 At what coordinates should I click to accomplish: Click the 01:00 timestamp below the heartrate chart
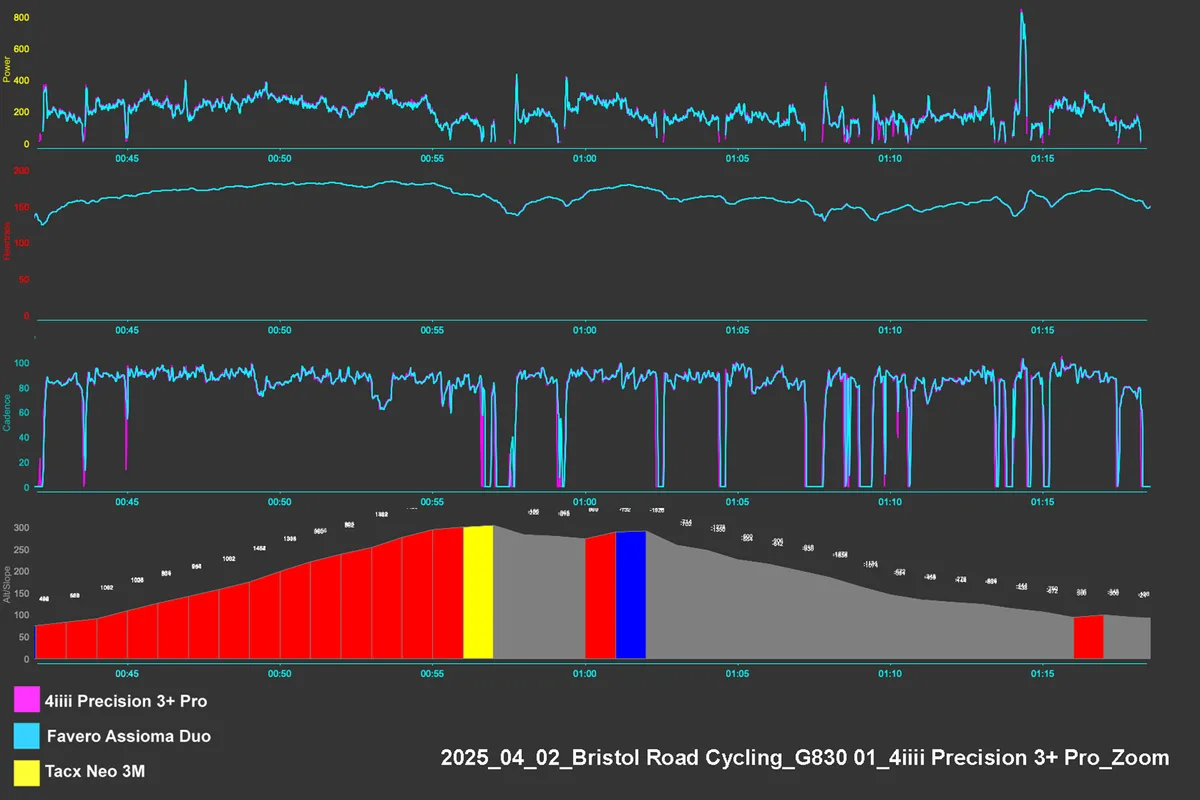[584, 330]
